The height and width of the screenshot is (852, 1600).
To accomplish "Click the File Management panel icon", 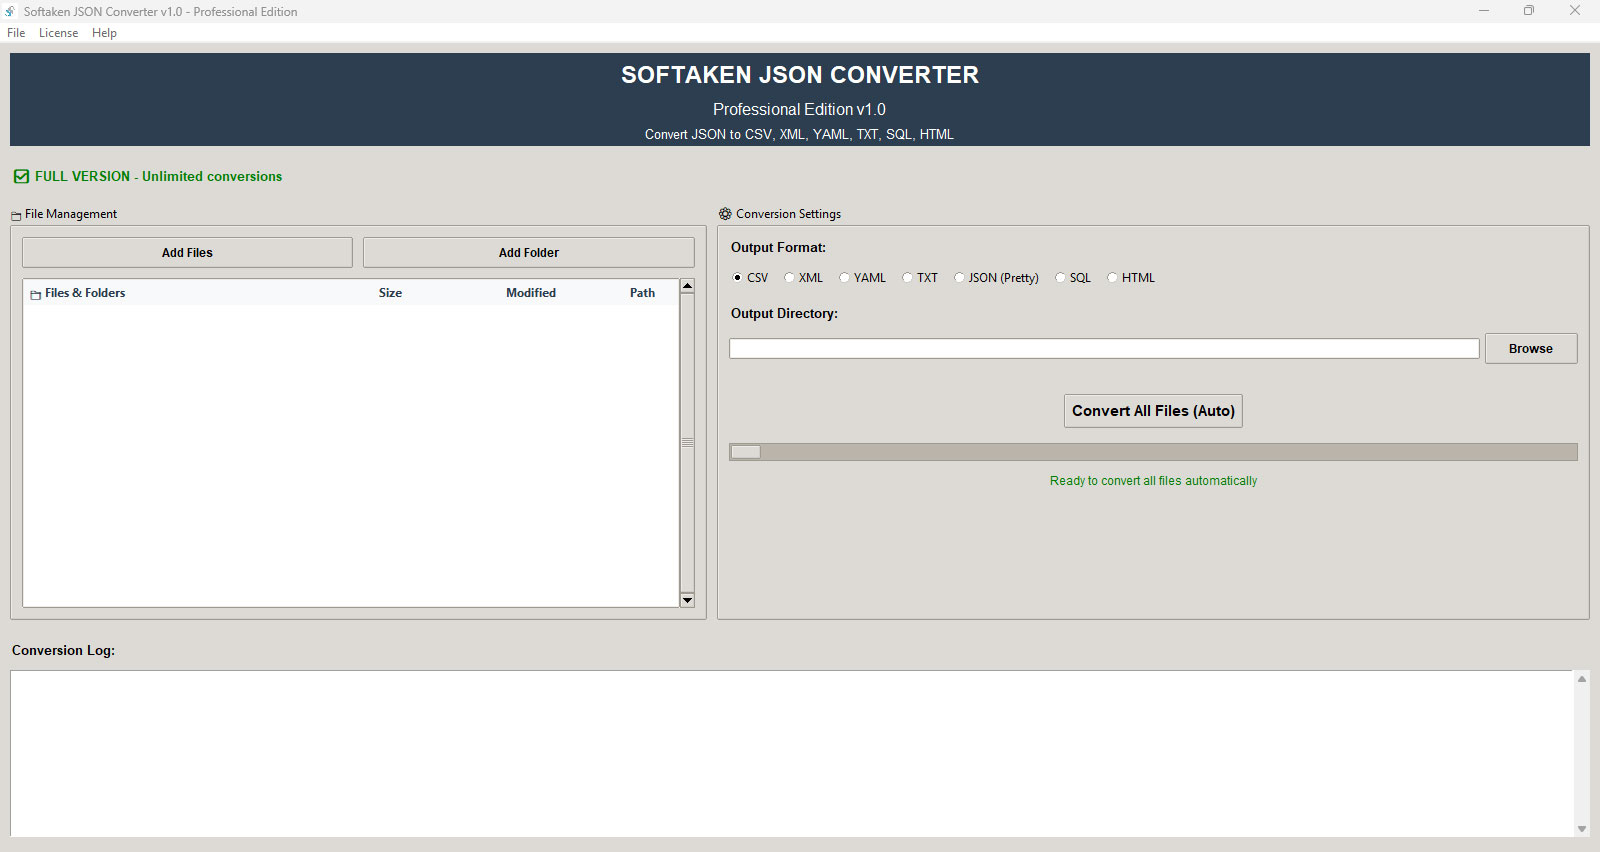I will [x=16, y=215].
